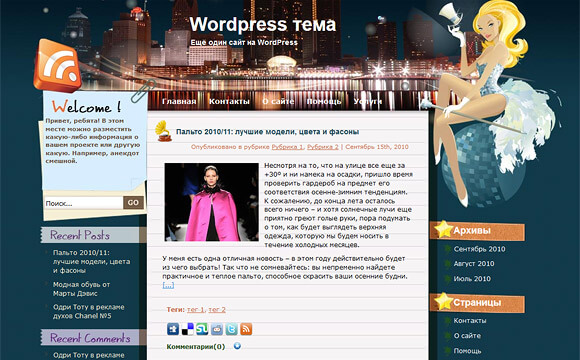Click the small orange RSS share icon

[246, 329]
